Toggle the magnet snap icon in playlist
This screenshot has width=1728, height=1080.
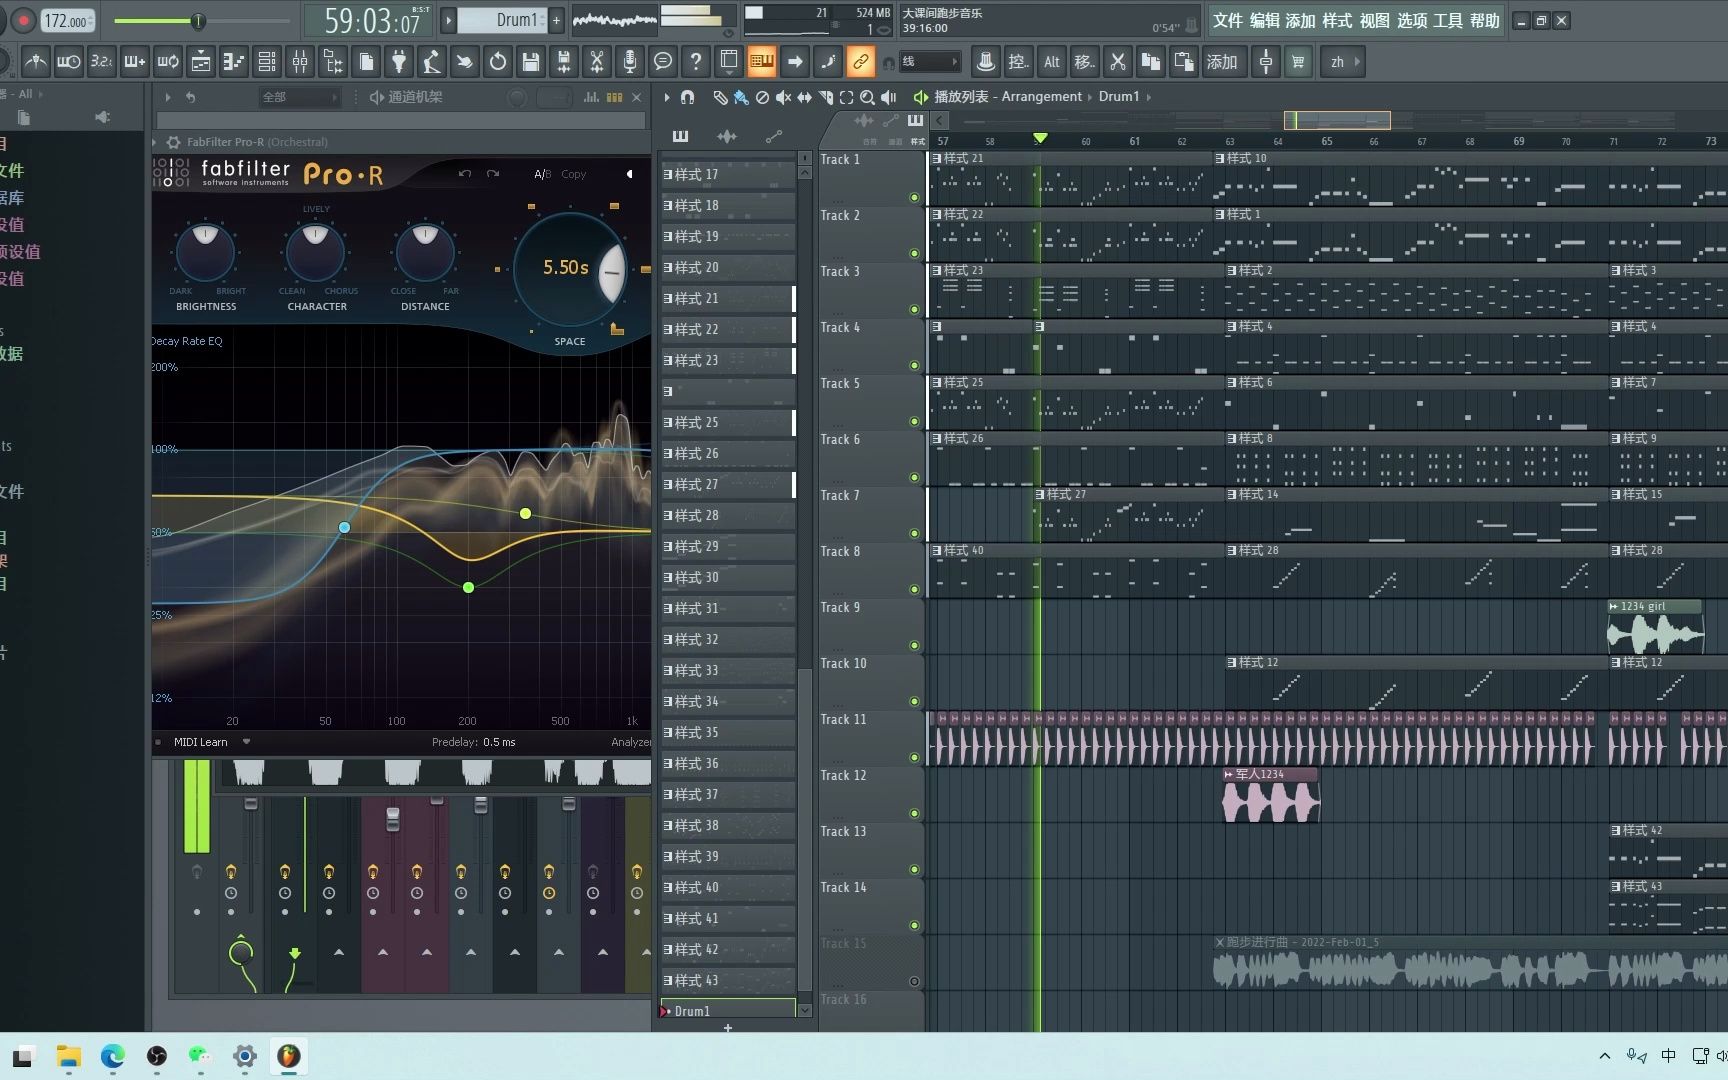coord(687,97)
